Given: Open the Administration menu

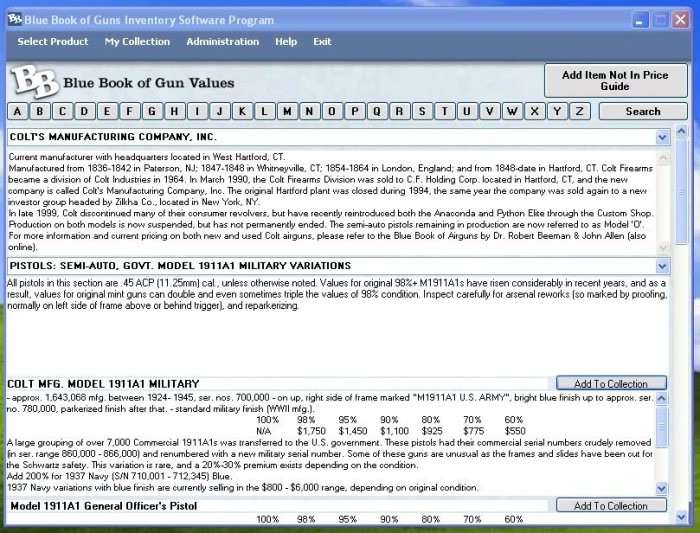Looking at the screenshot, I should [x=222, y=42].
